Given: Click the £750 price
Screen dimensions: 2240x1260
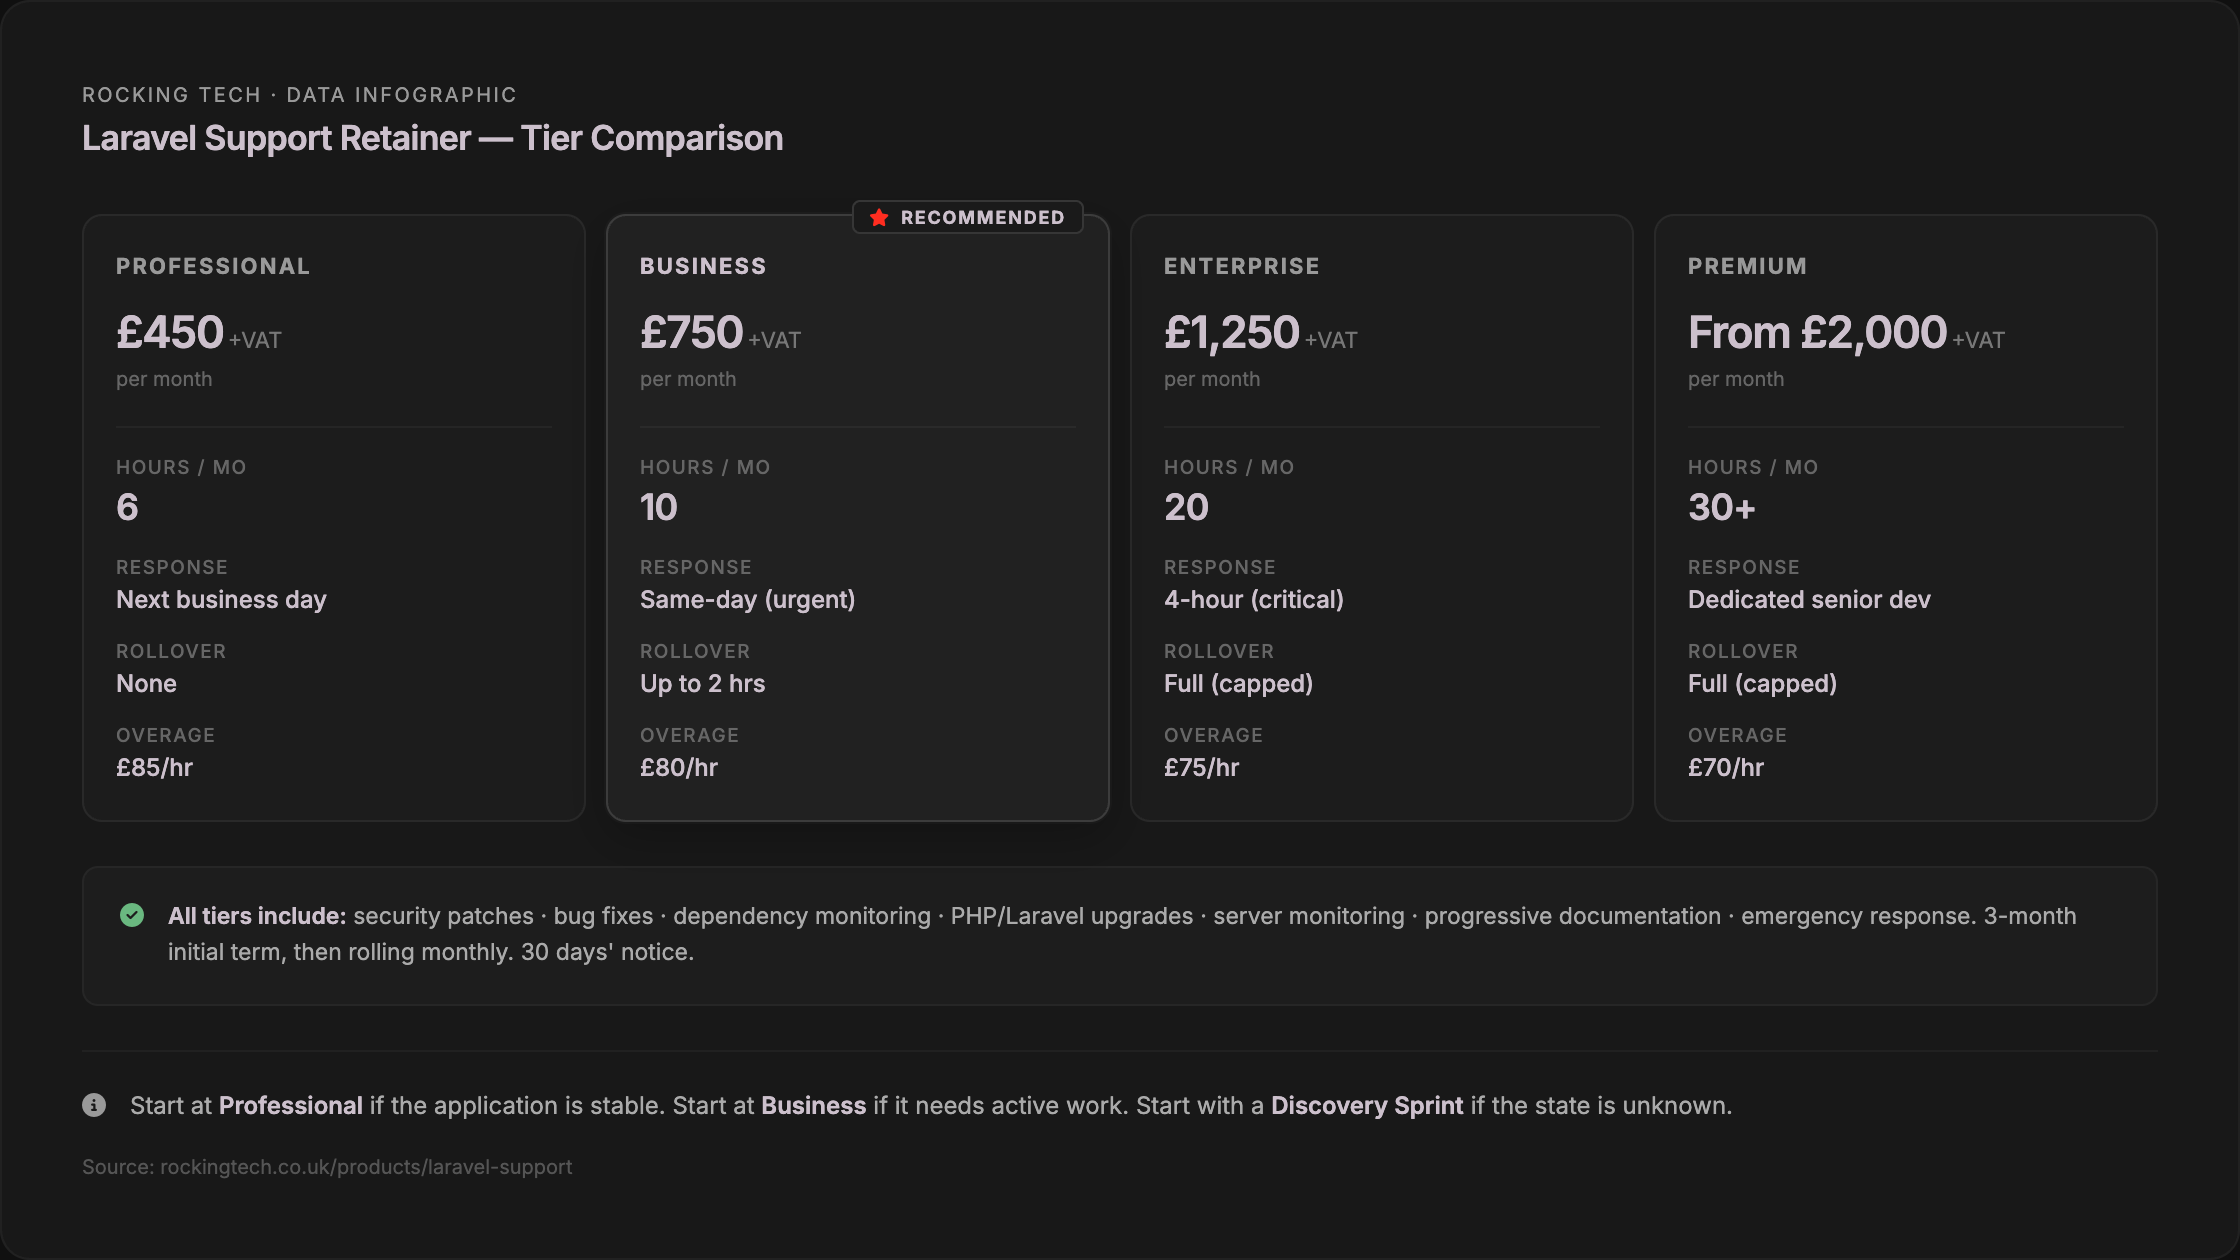Looking at the screenshot, I should (692, 332).
